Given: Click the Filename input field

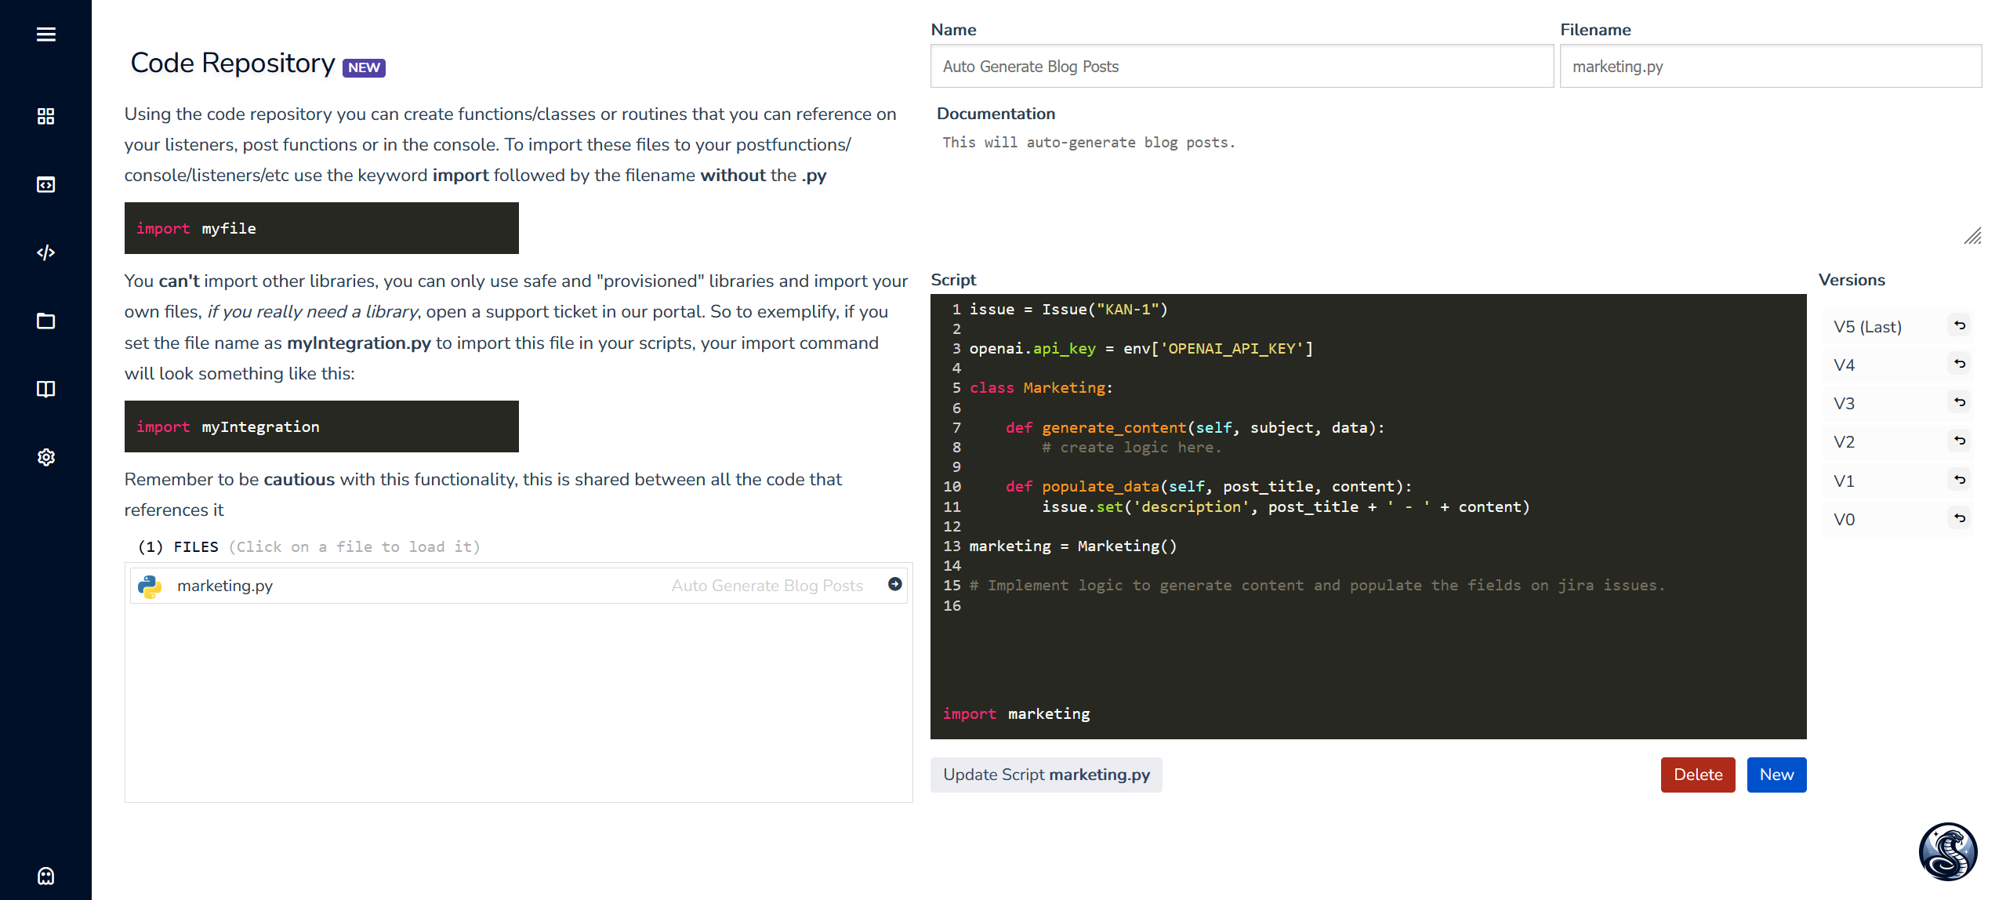Looking at the screenshot, I should click(1770, 67).
